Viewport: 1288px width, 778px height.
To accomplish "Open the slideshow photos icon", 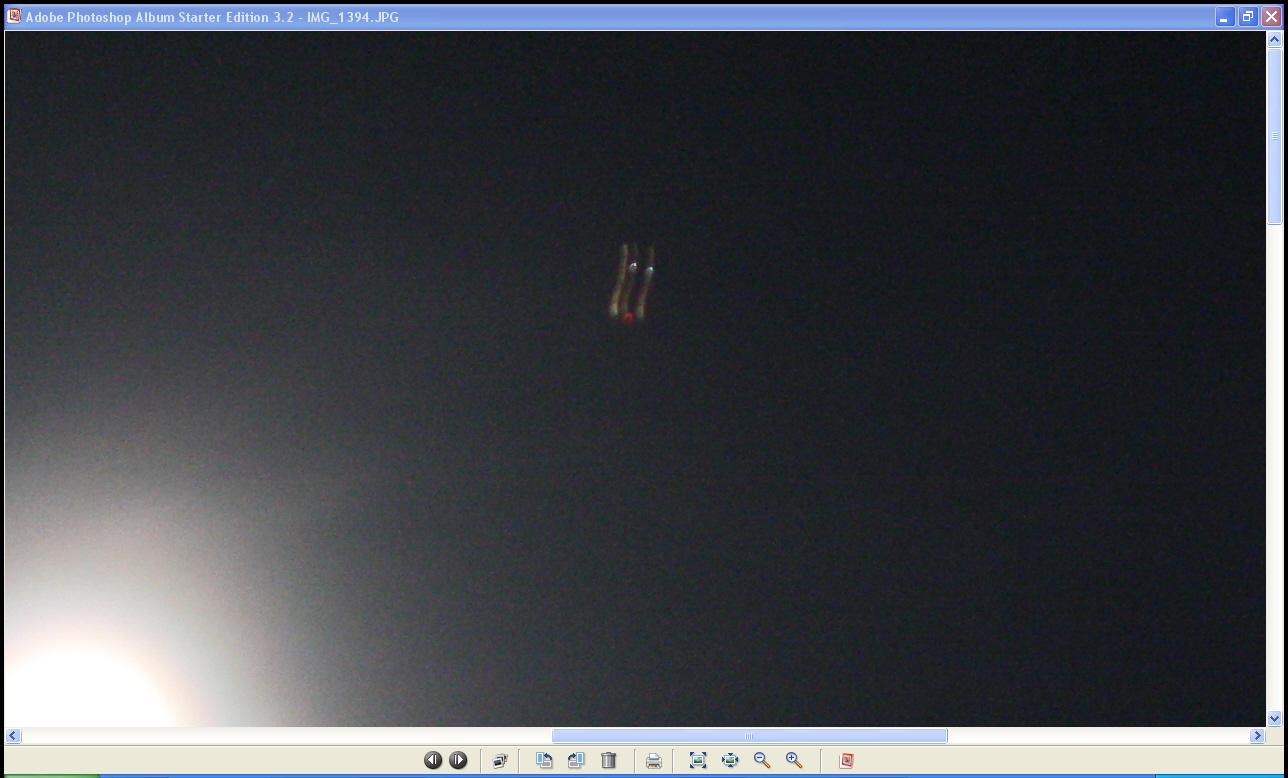I will point(500,760).
